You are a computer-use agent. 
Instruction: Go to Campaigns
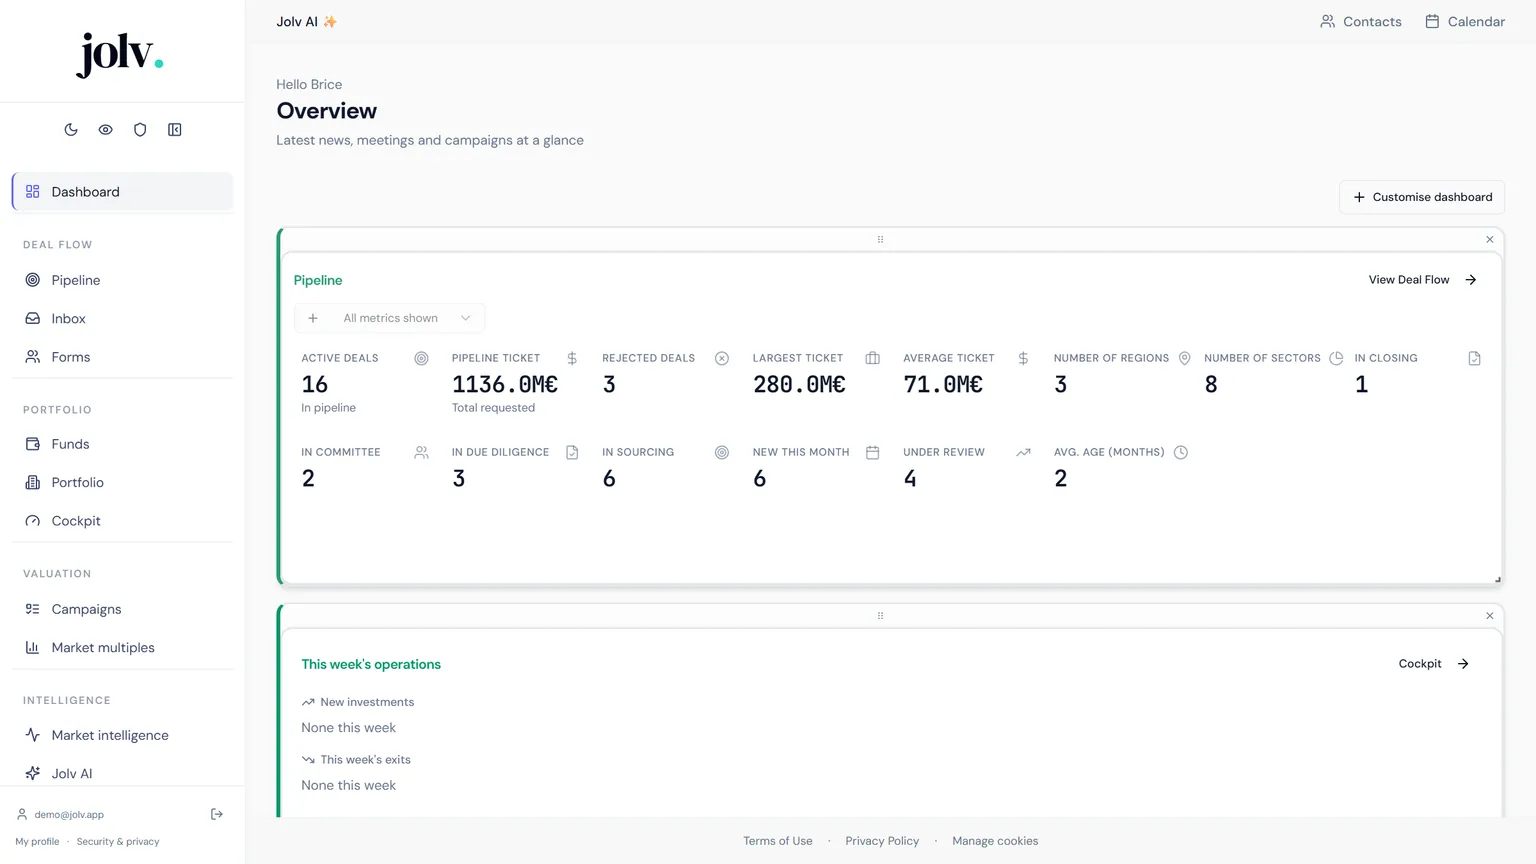[122, 609]
